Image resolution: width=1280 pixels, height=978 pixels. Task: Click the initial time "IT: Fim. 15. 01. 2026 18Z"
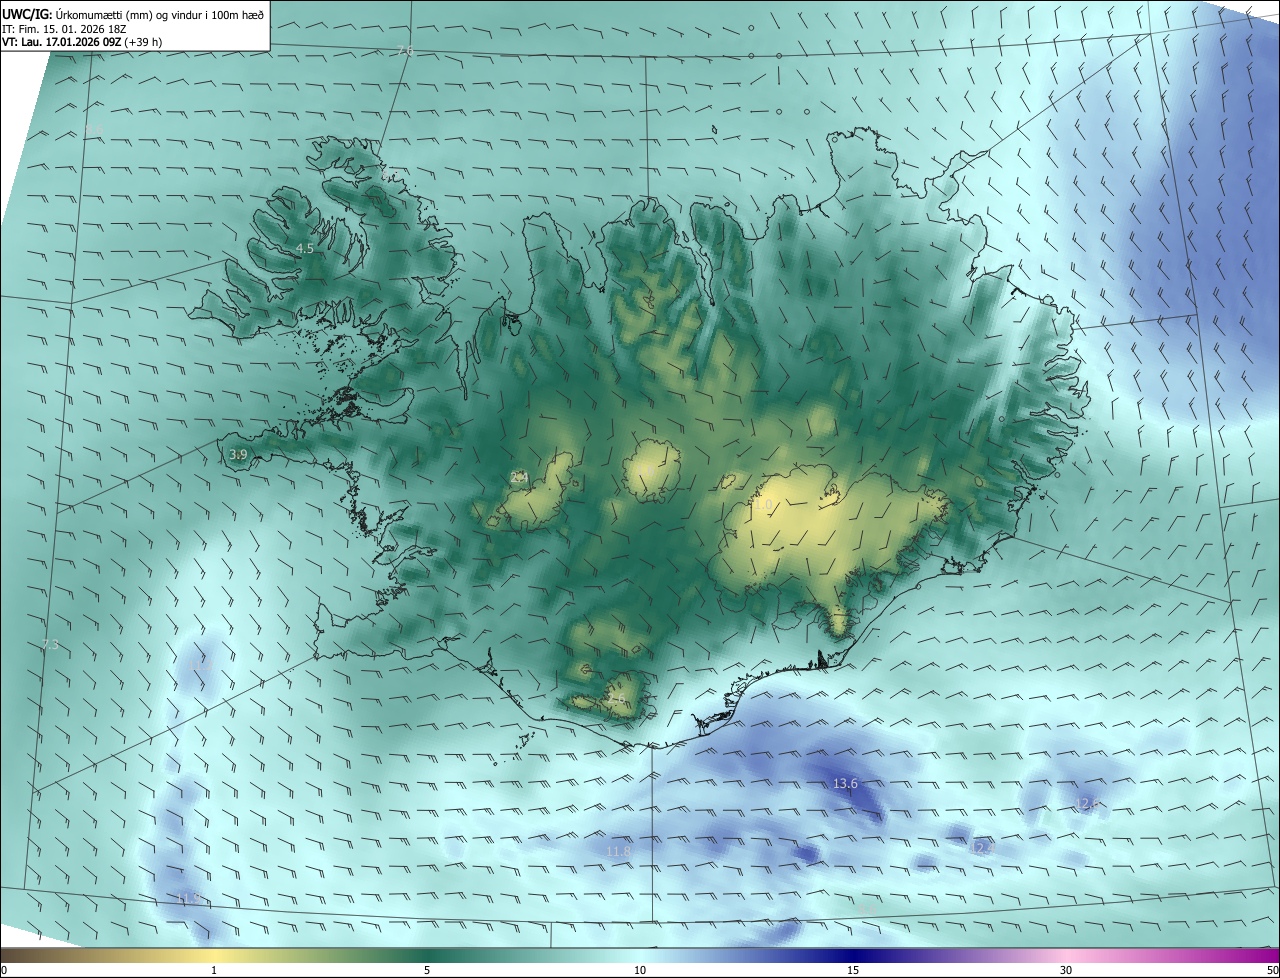[65, 28]
